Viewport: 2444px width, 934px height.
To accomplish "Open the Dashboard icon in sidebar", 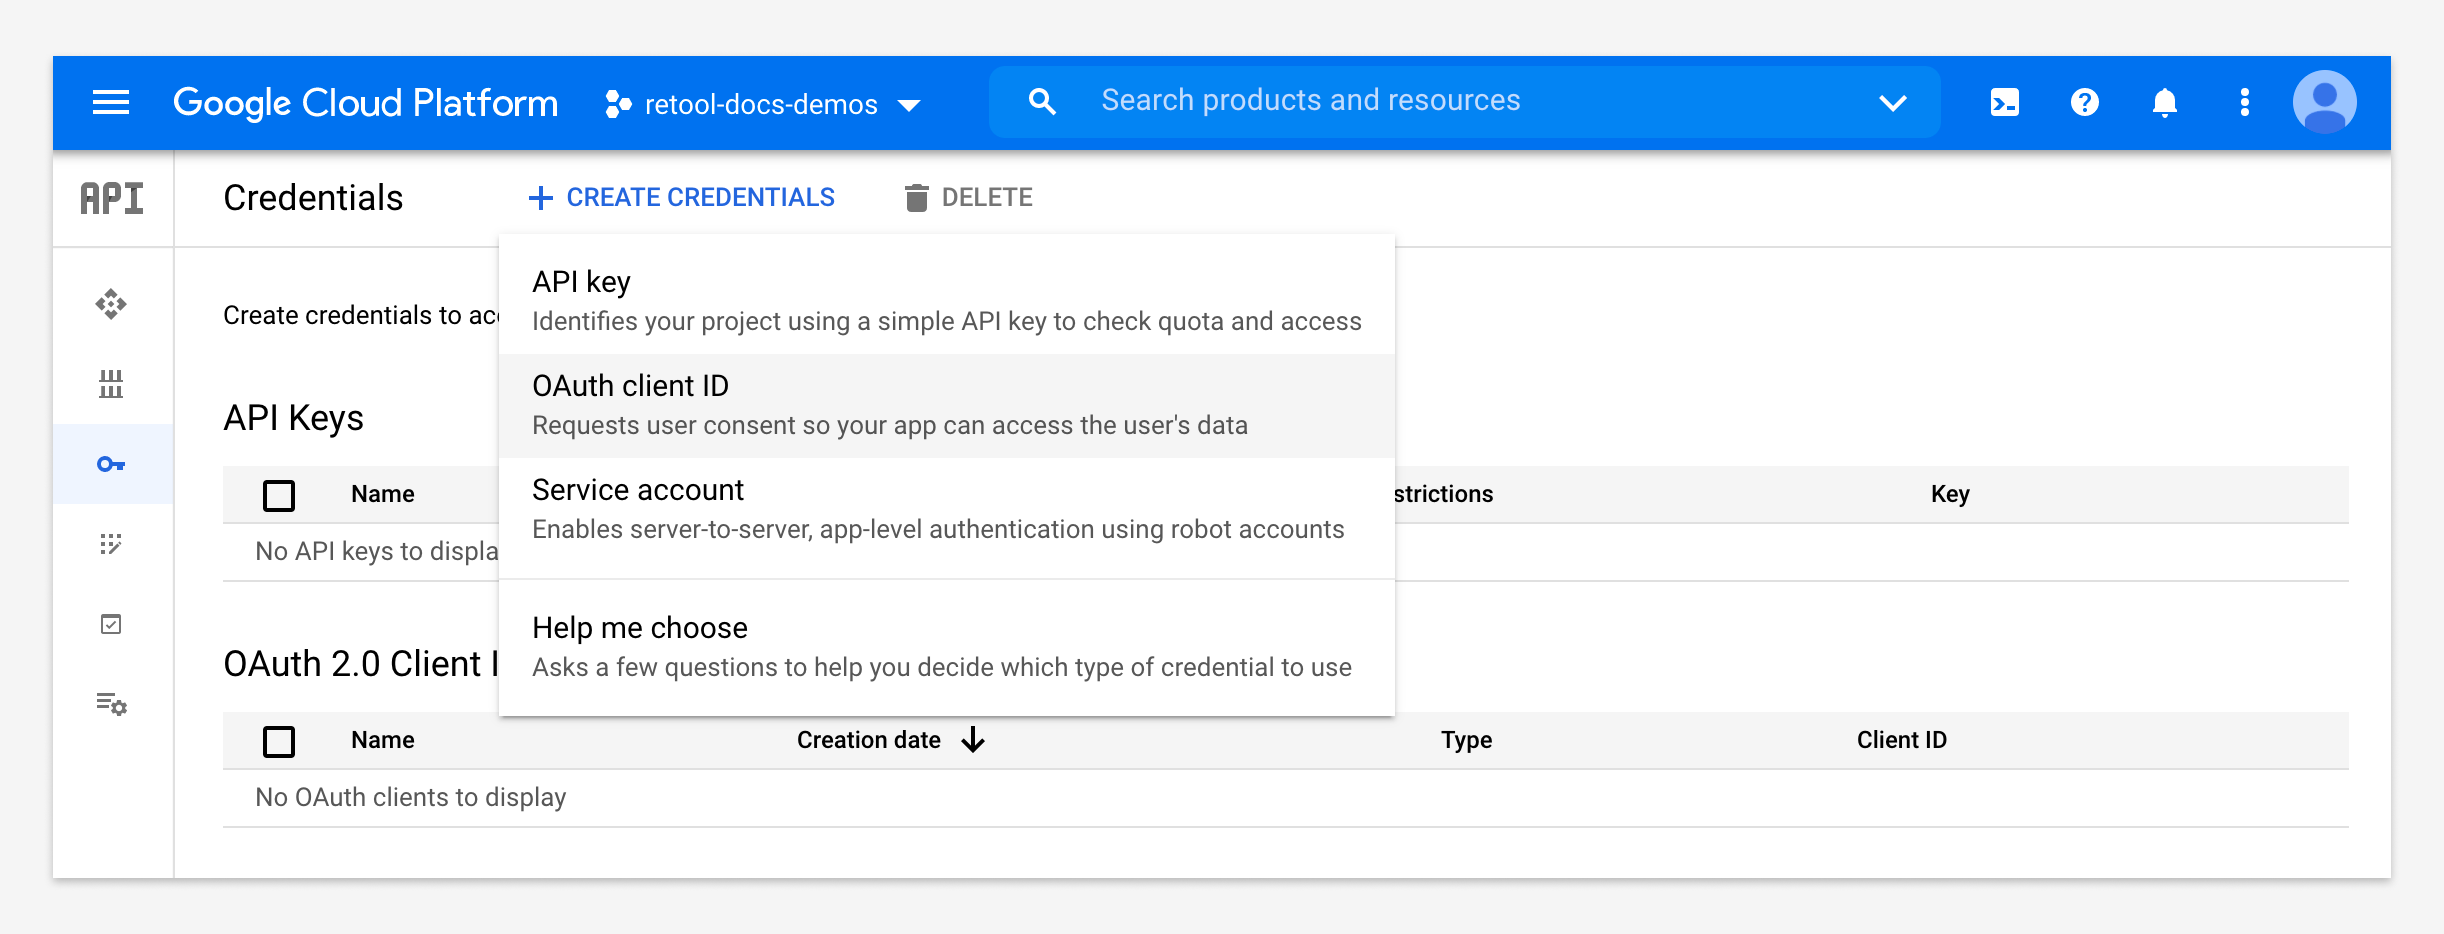I will 111,304.
